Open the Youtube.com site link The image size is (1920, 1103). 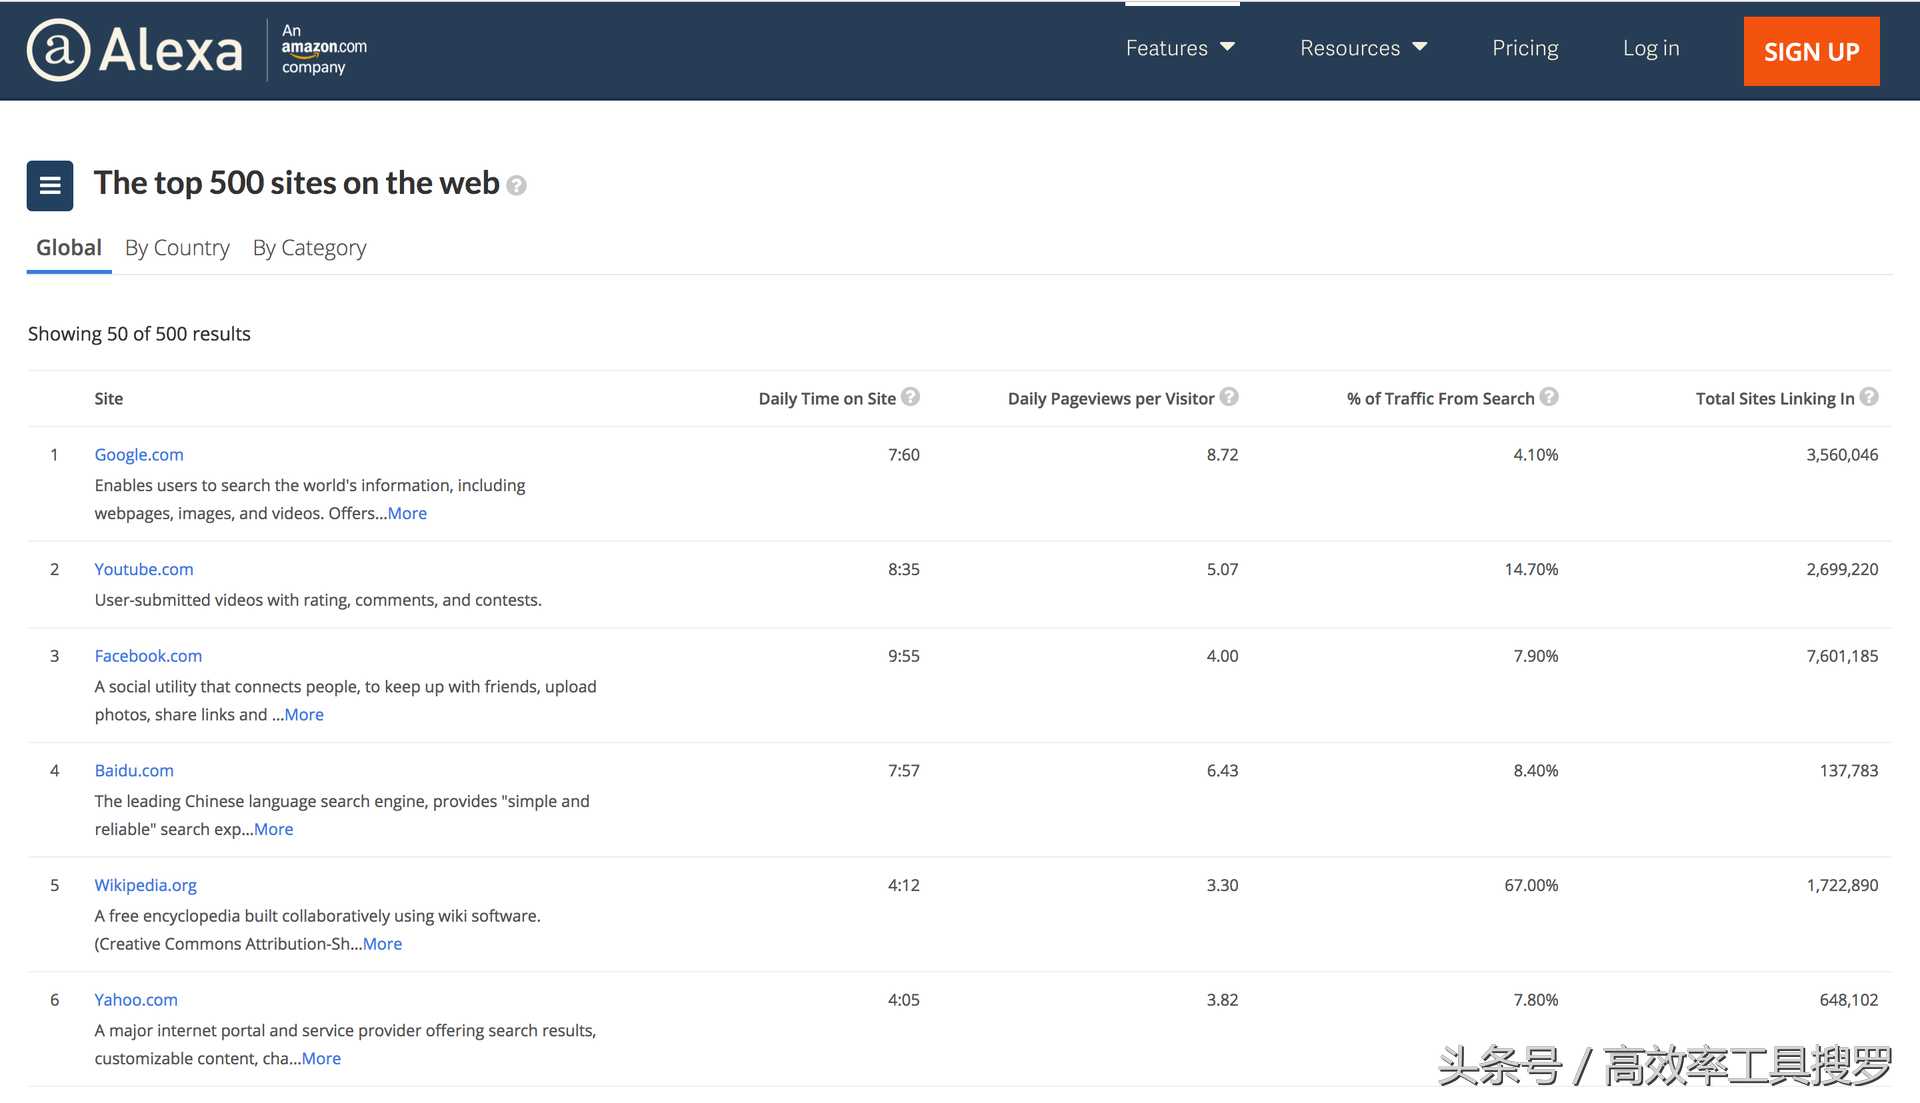(144, 569)
